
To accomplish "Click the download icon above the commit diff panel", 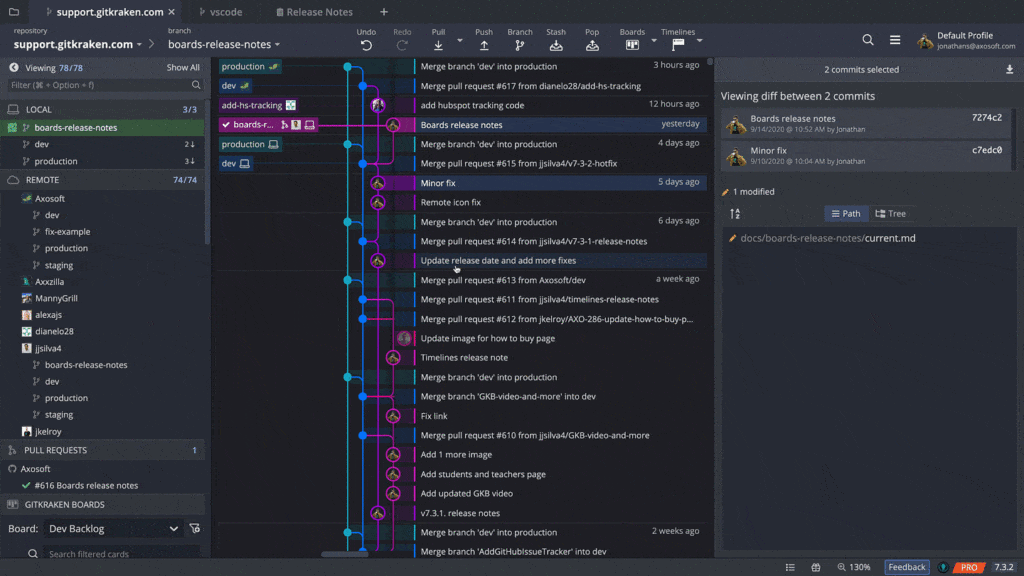I will 1008,68.
